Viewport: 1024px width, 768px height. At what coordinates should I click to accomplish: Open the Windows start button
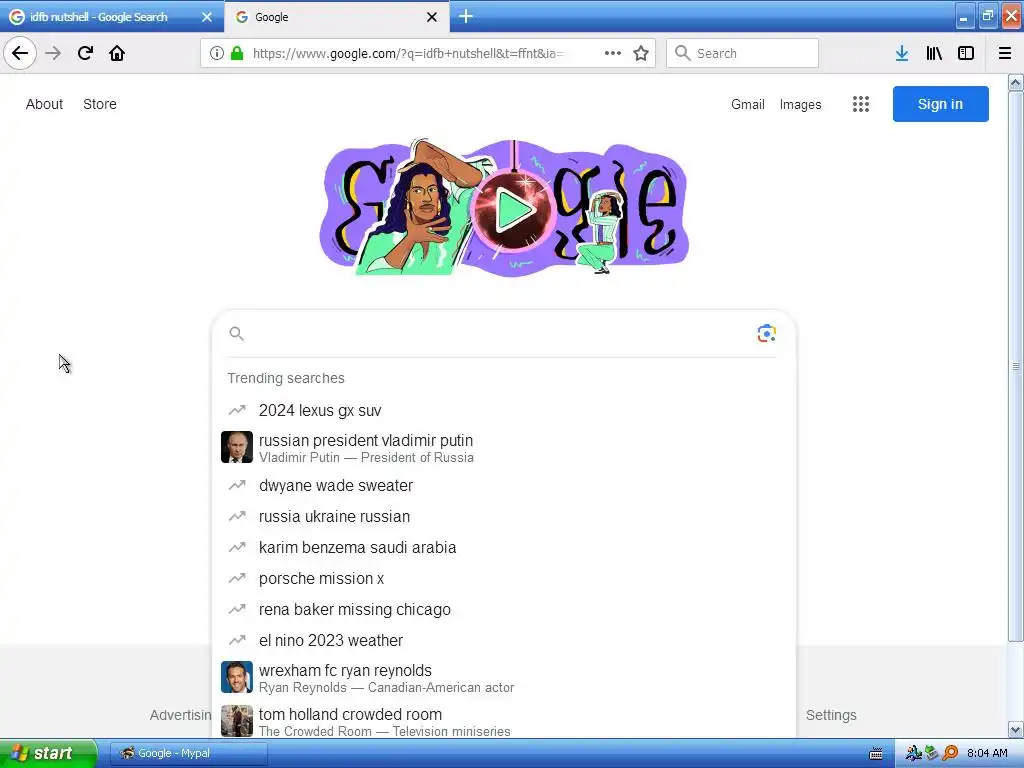pyautogui.click(x=48, y=753)
